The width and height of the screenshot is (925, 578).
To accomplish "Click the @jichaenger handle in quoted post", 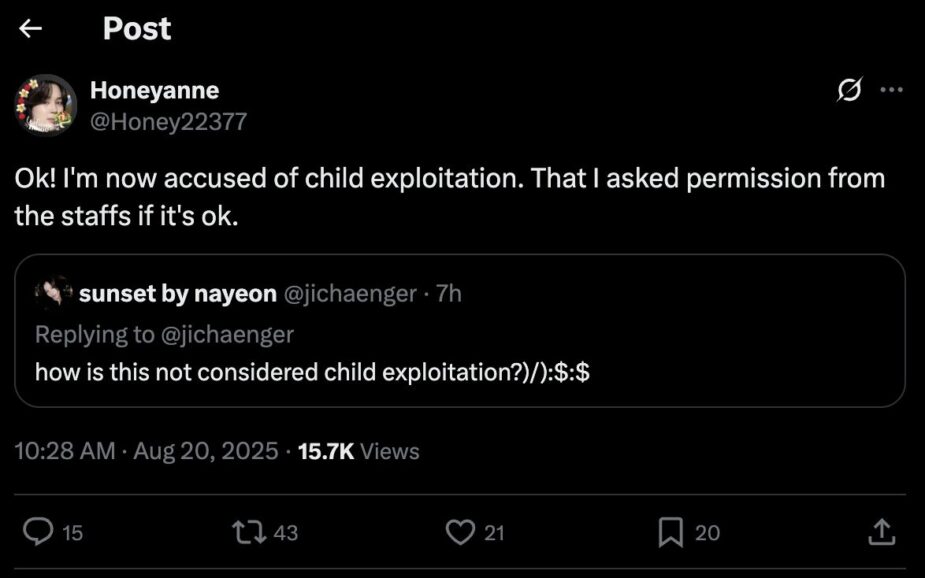I will pyautogui.click(x=355, y=294).
